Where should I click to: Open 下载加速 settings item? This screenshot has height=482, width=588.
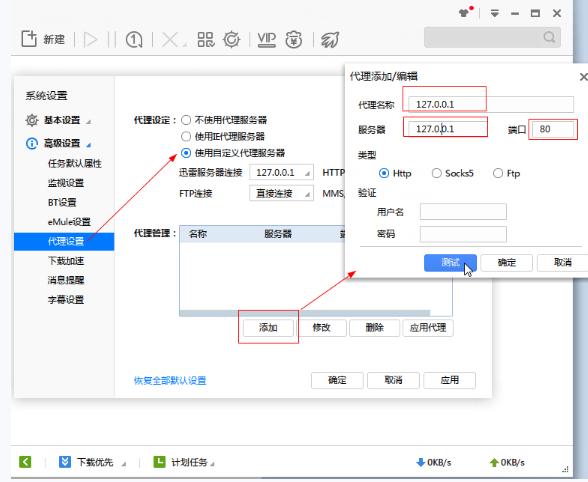[x=66, y=261]
